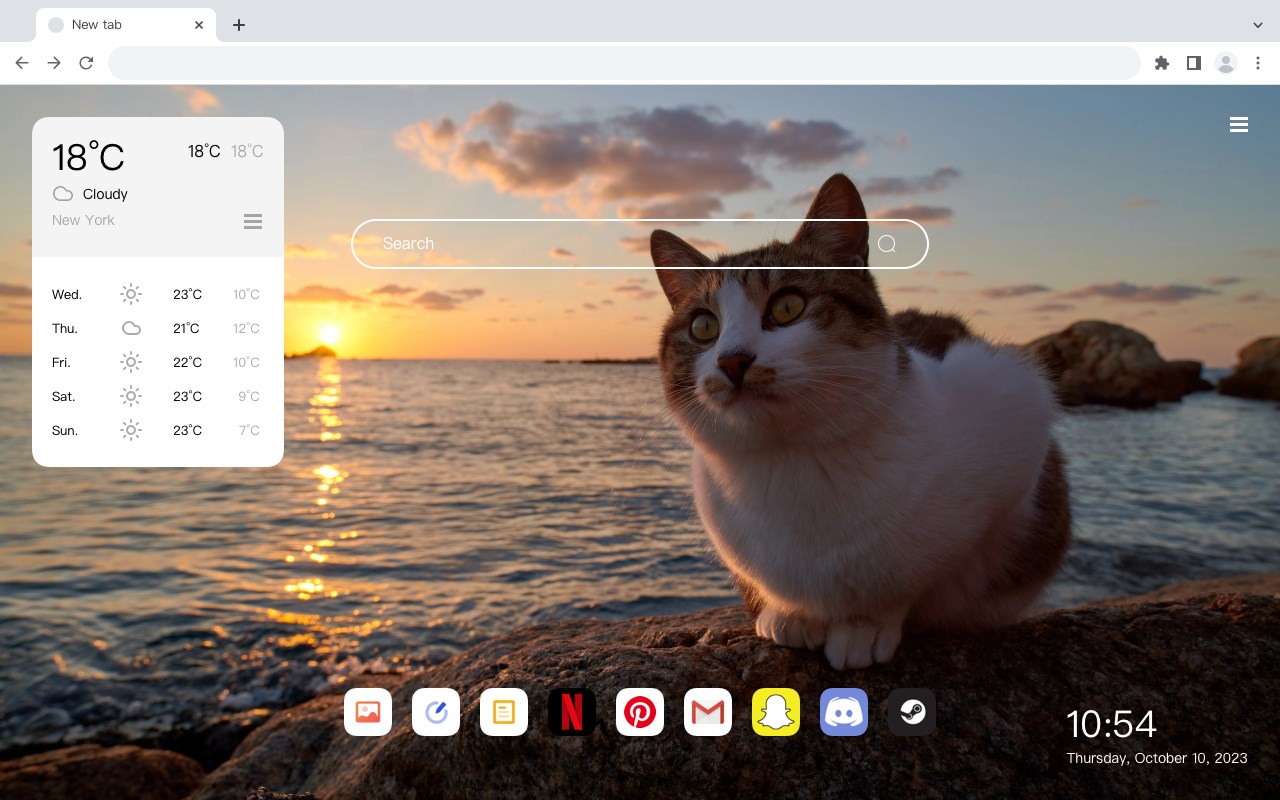Image resolution: width=1280 pixels, height=800 pixels.
Task: Focus the Chrome address bar
Action: pyautogui.click(x=624, y=63)
